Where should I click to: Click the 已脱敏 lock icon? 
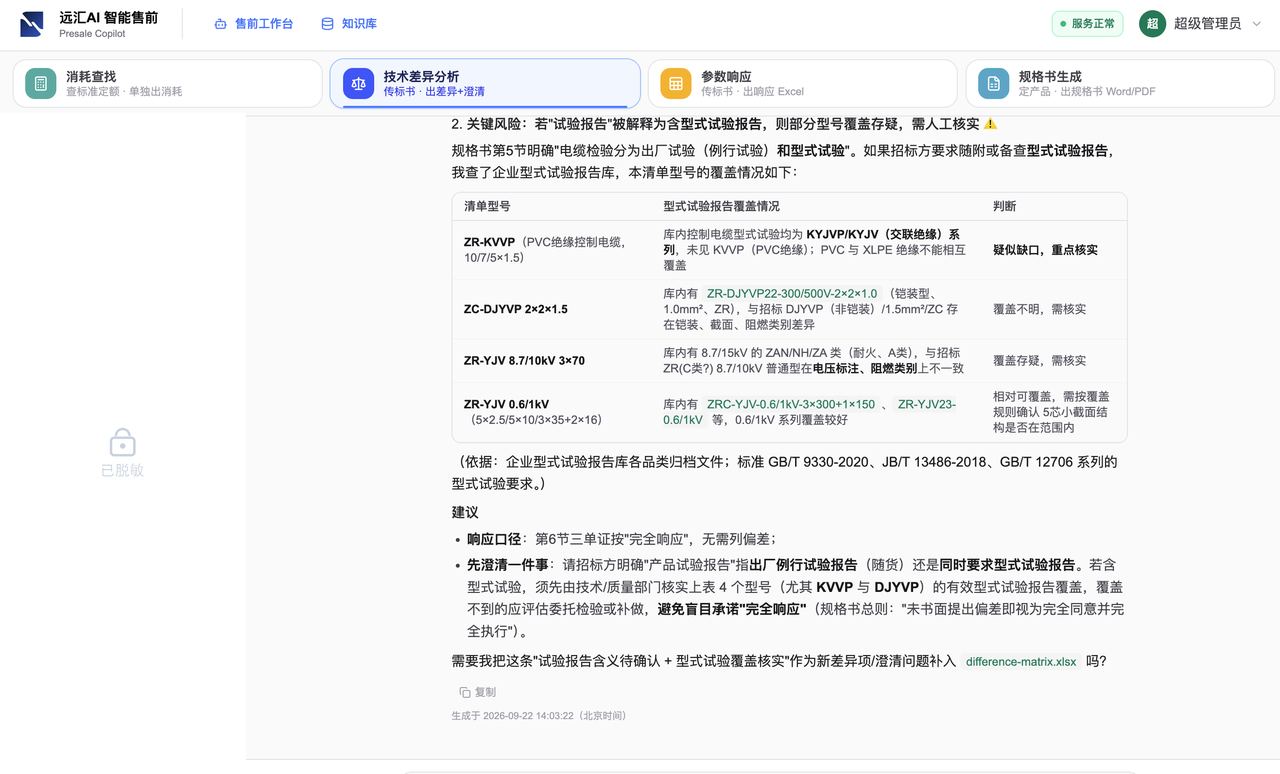pos(123,443)
